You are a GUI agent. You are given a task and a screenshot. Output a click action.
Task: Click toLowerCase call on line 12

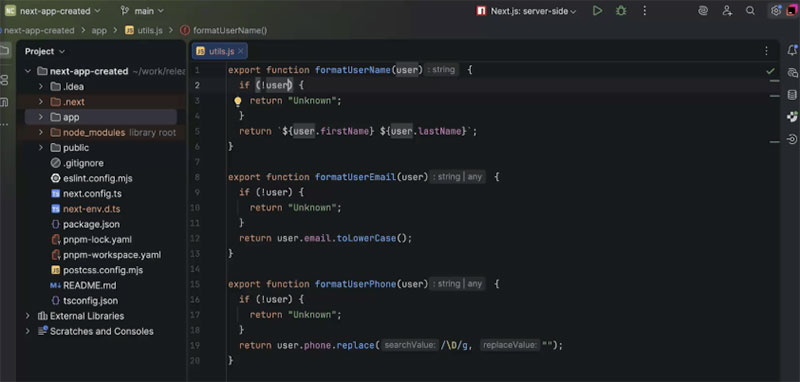pyautogui.click(x=366, y=238)
